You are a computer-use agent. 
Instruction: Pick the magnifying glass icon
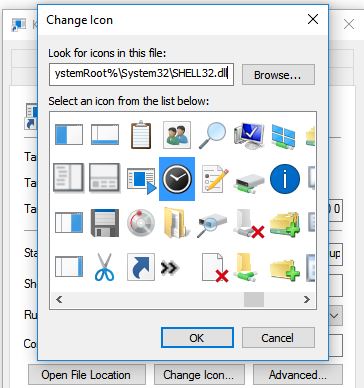click(212, 135)
